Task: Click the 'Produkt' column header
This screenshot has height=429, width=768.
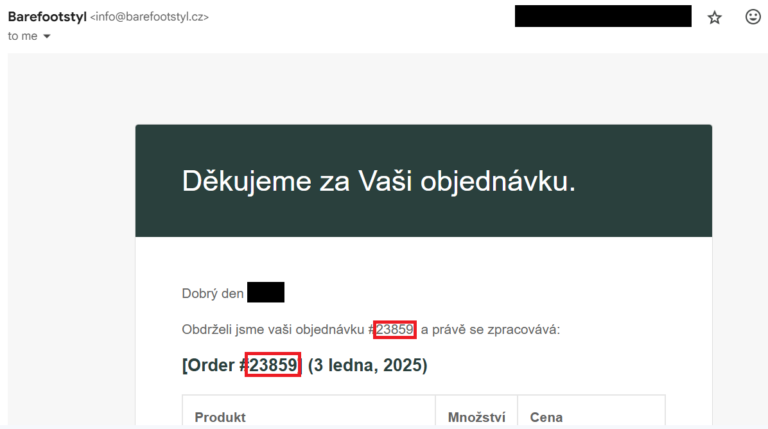Action: (220, 417)
